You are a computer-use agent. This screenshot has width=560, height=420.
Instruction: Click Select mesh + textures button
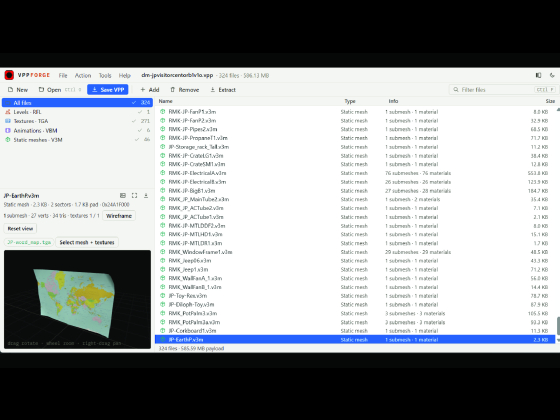point(87,242)
